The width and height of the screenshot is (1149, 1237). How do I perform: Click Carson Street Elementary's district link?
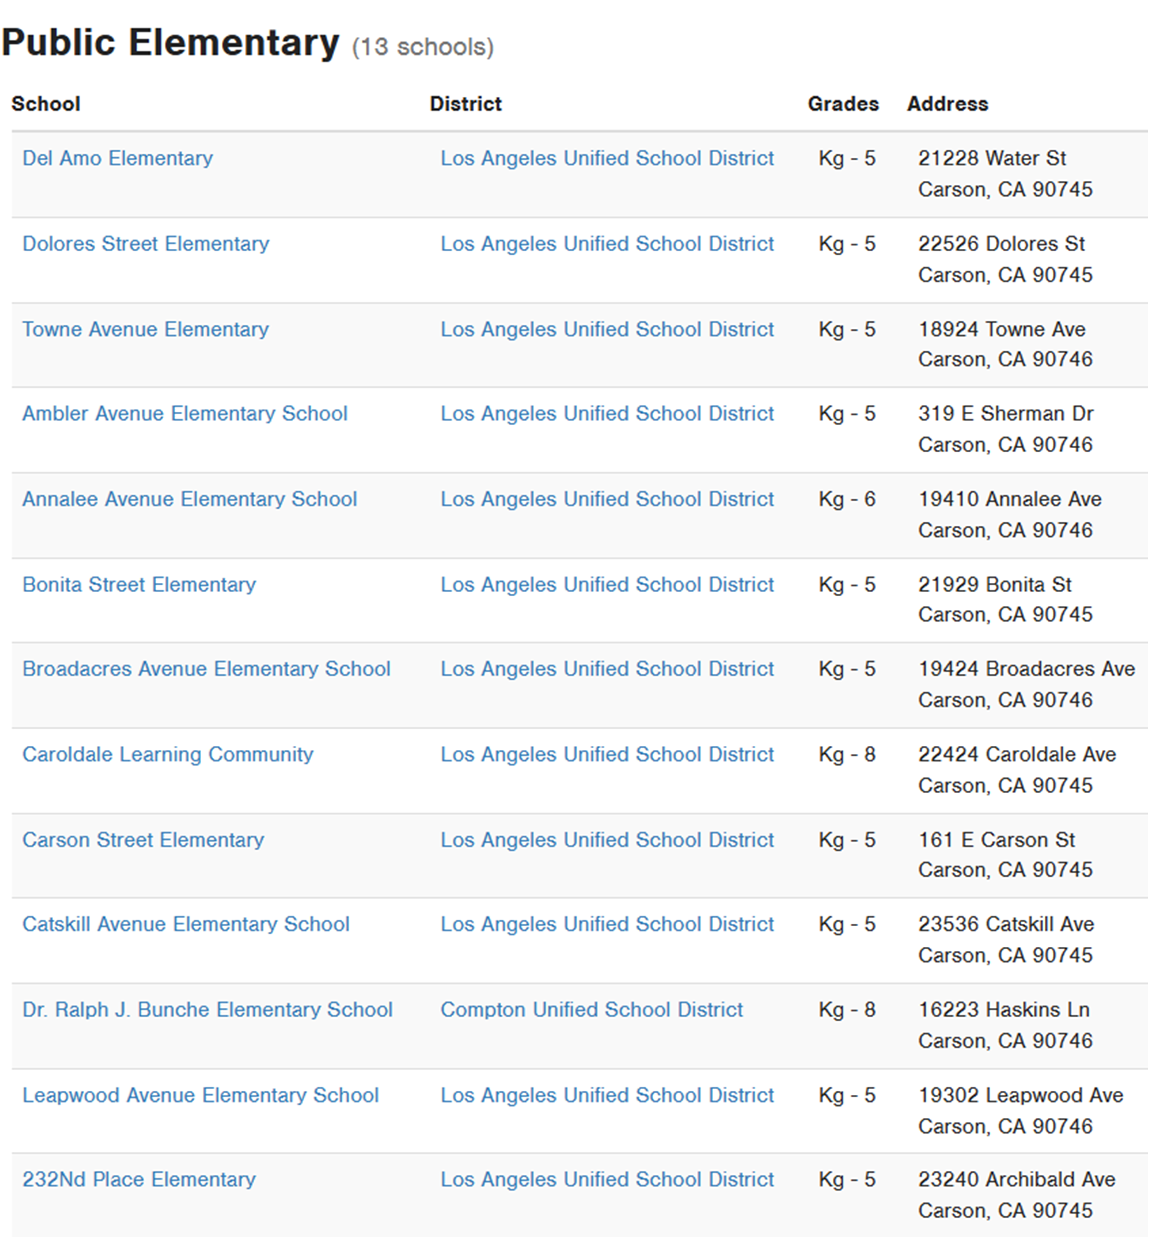tap(608, 840)
